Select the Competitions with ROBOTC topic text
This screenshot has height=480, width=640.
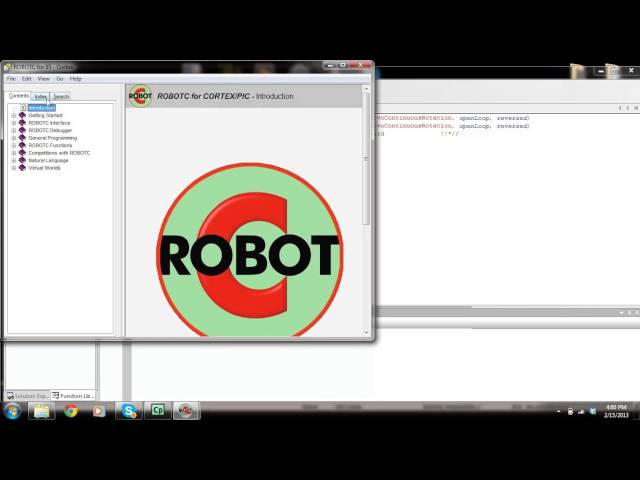[x=59, y=153]
